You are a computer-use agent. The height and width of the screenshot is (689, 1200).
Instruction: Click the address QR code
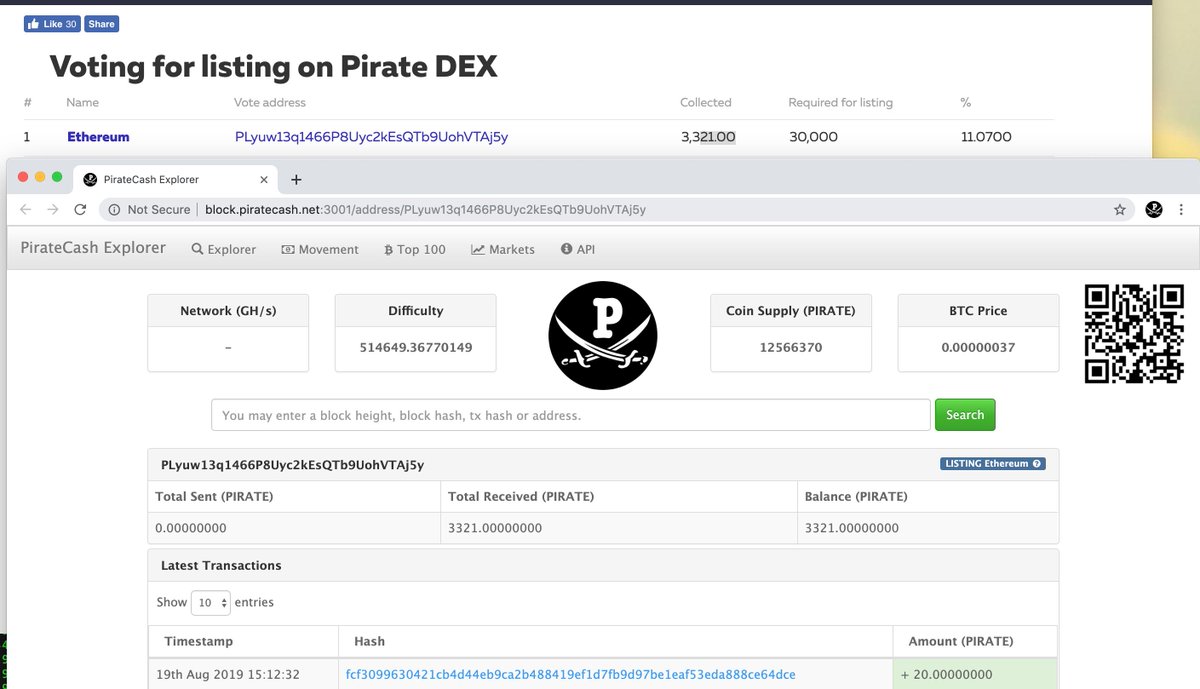(1135, 334)
